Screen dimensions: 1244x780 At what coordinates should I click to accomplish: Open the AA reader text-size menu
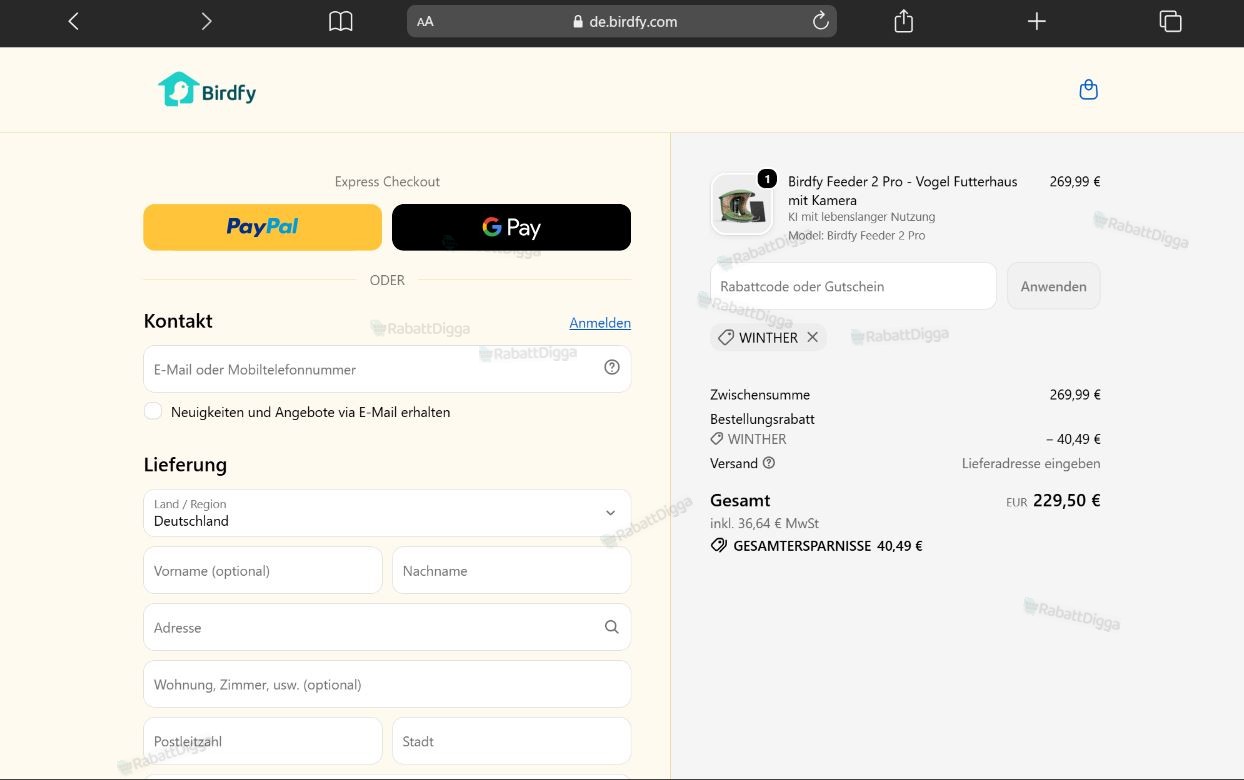point(425,21)
